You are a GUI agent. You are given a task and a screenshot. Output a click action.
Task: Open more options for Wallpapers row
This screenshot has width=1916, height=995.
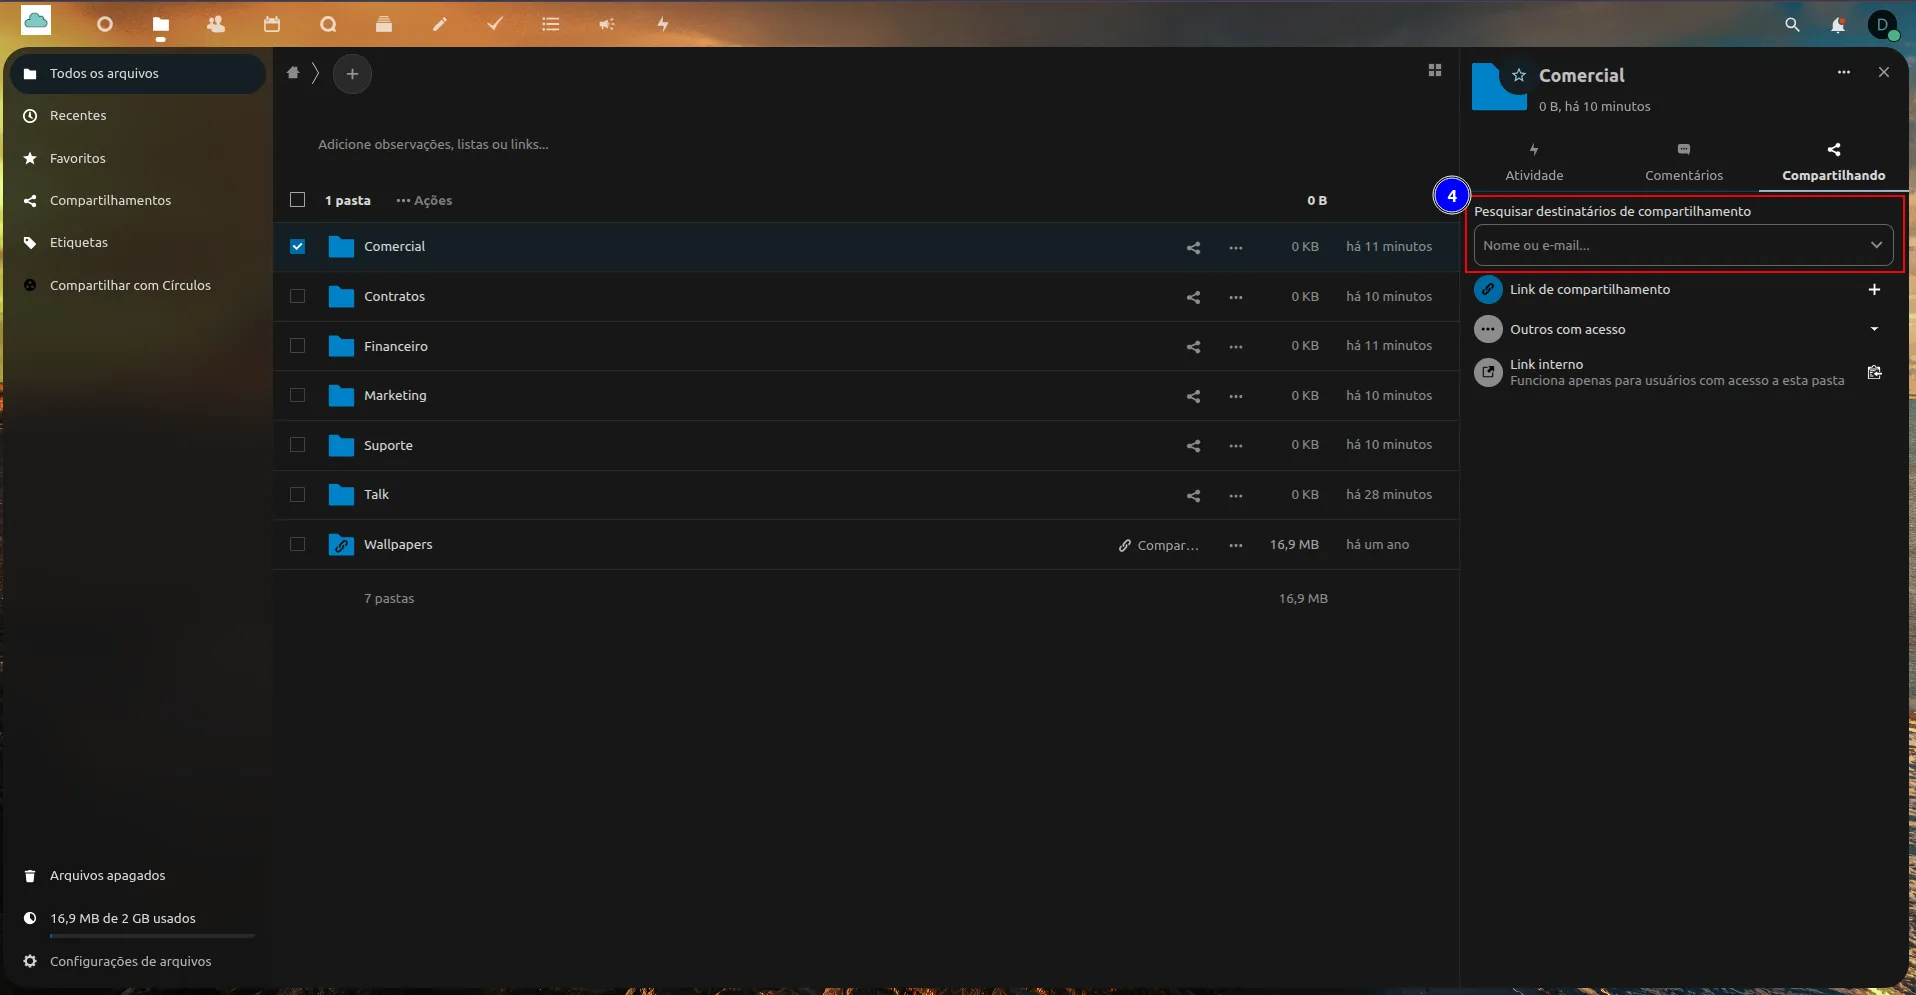[1236, 545]
